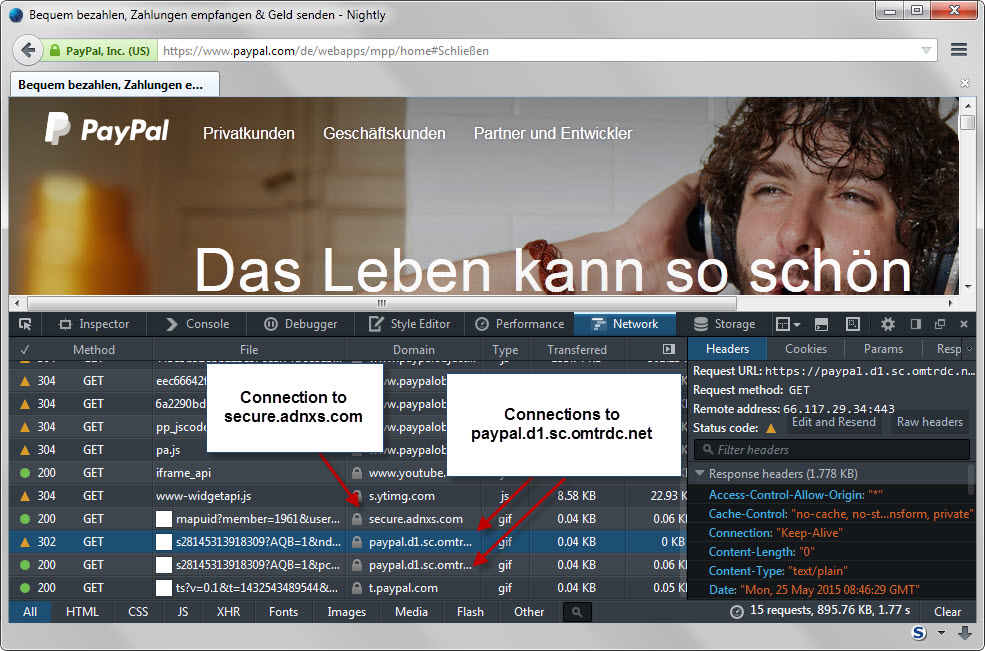985x651 pixels.
Task: Filter requests by XHR
Action: click(228, 611)
